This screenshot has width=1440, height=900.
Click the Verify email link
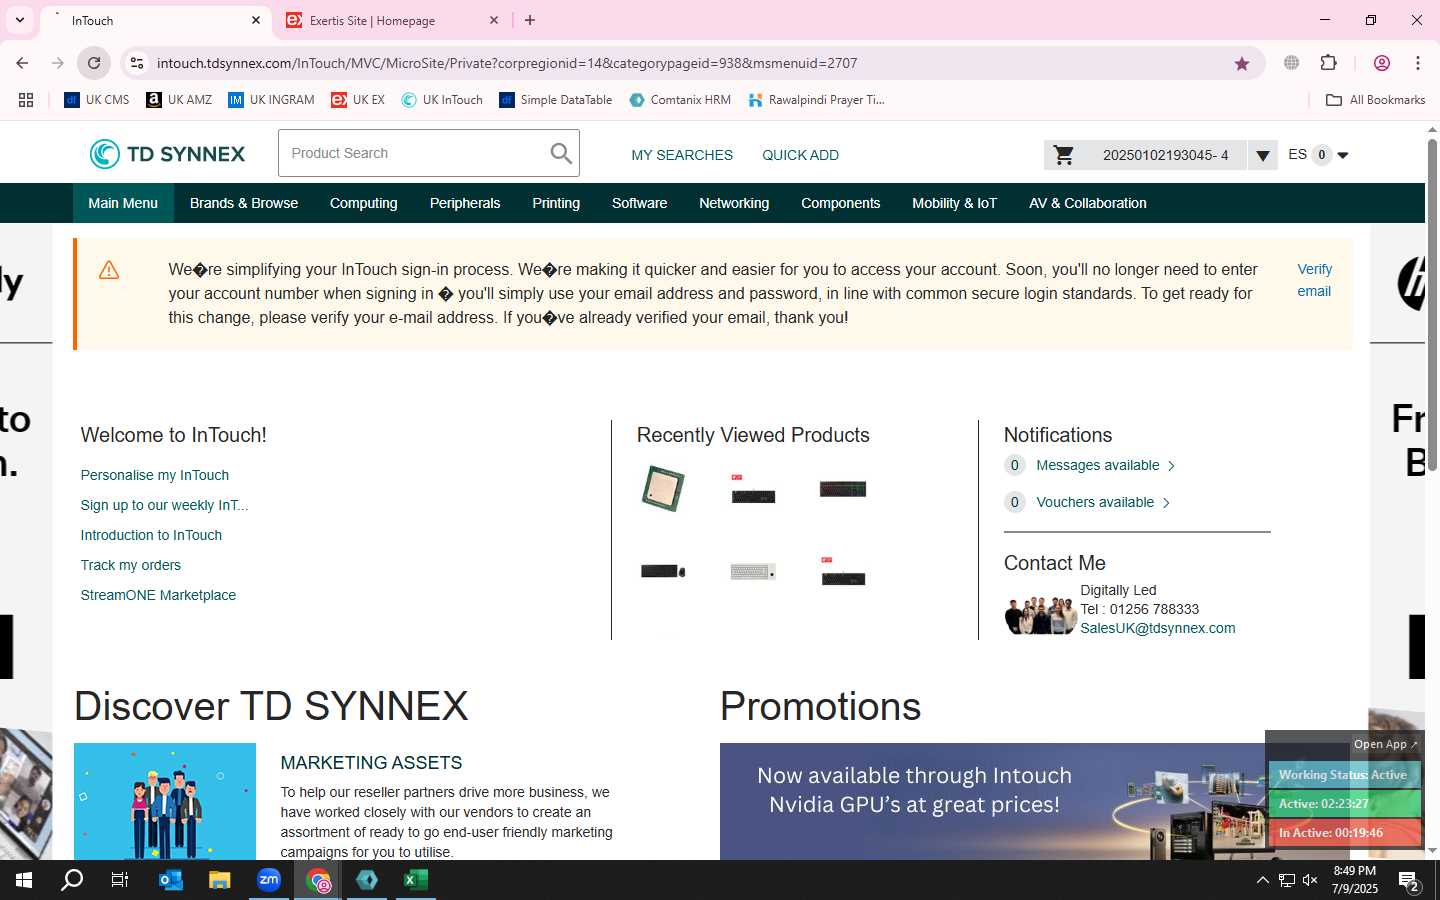tap(1315, 280)
